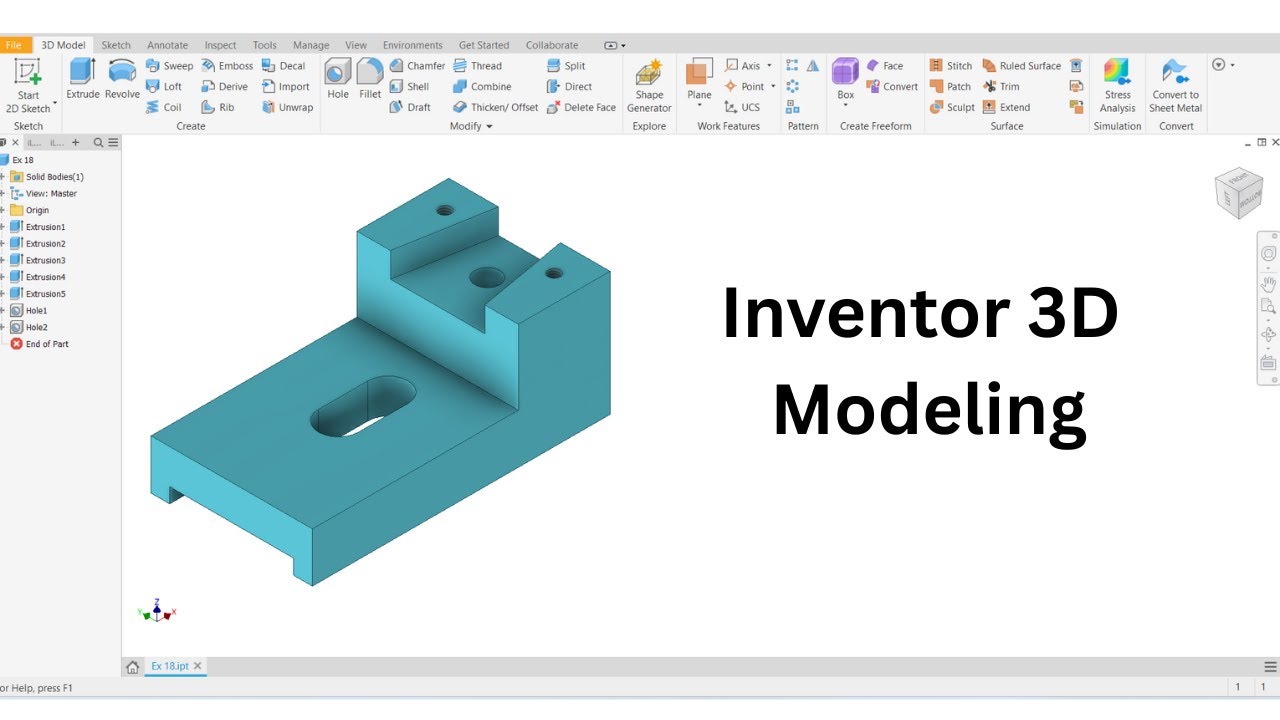Viewport: 1280px width, 720px height.
Task: Use the surface Extend tool
Action: coord(1006,107)
